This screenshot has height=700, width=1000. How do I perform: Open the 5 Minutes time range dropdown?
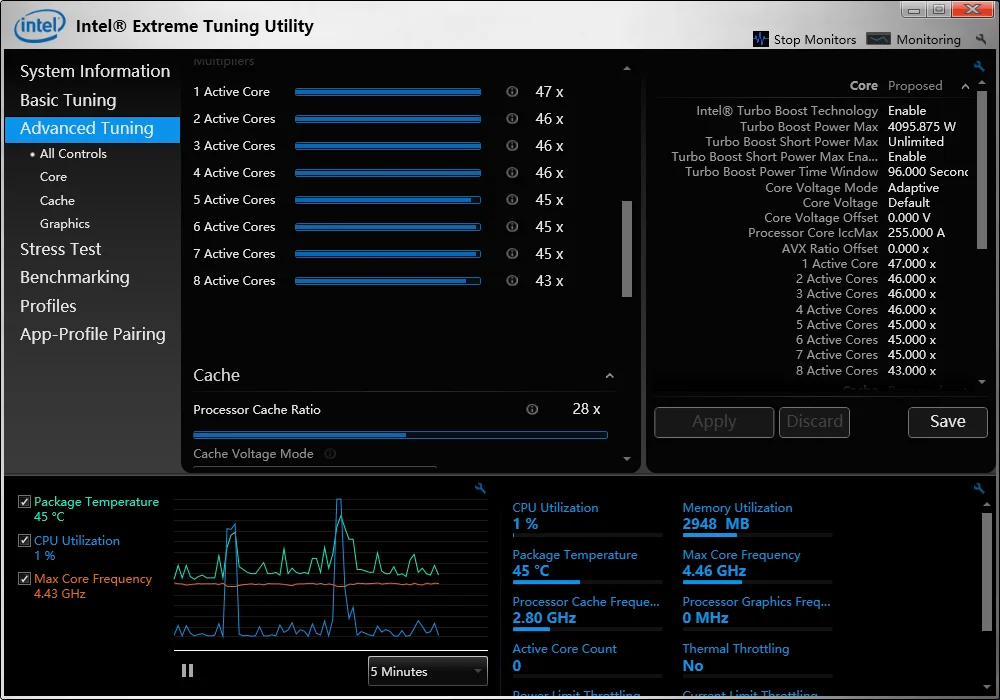tap(427, 671)
